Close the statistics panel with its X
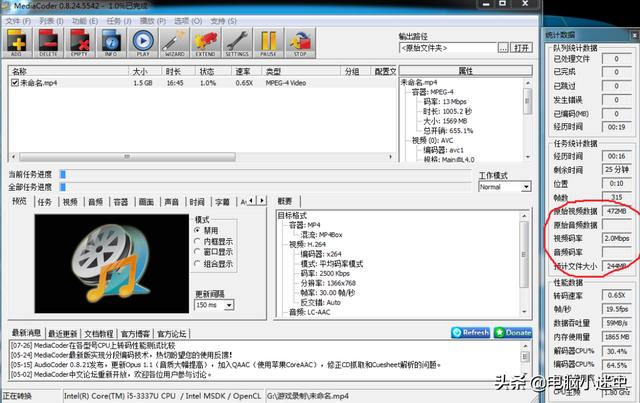The height and width of the screenshot is (403, 640). pos(635,36)
